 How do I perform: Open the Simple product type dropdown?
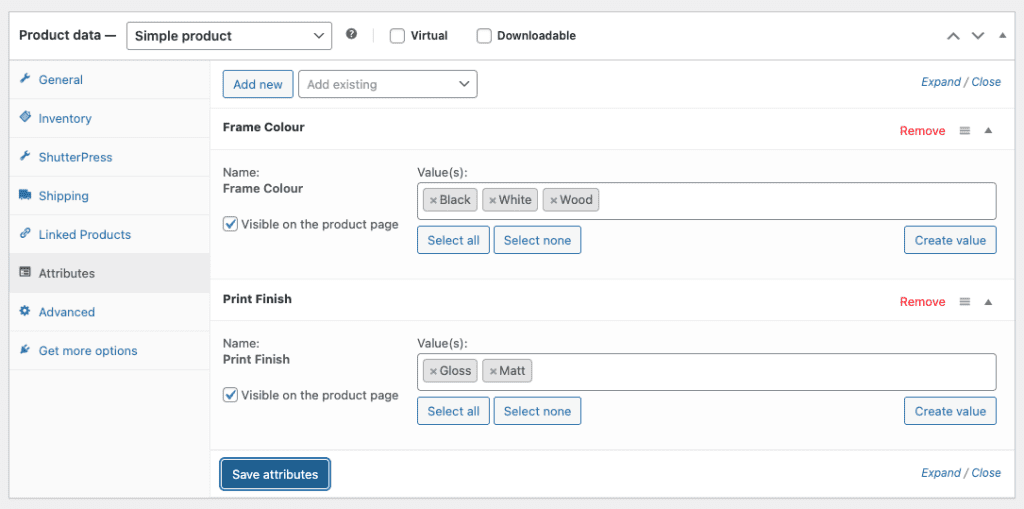click(229, 36)
